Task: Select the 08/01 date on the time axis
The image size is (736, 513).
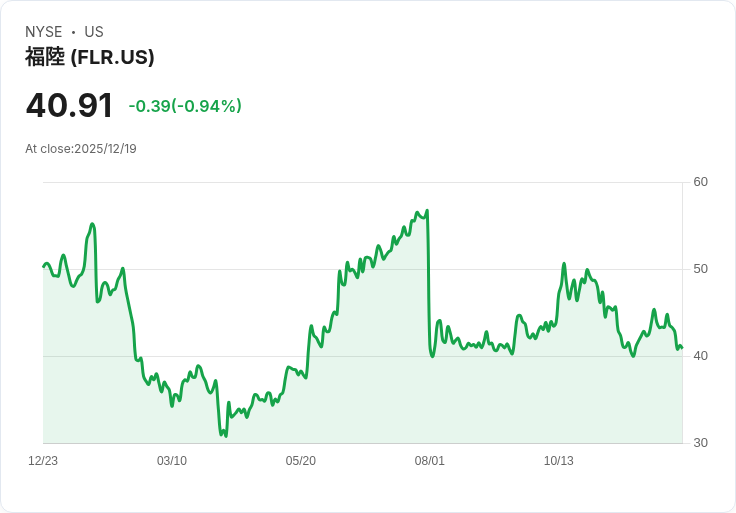Action: tap(430, 461)
